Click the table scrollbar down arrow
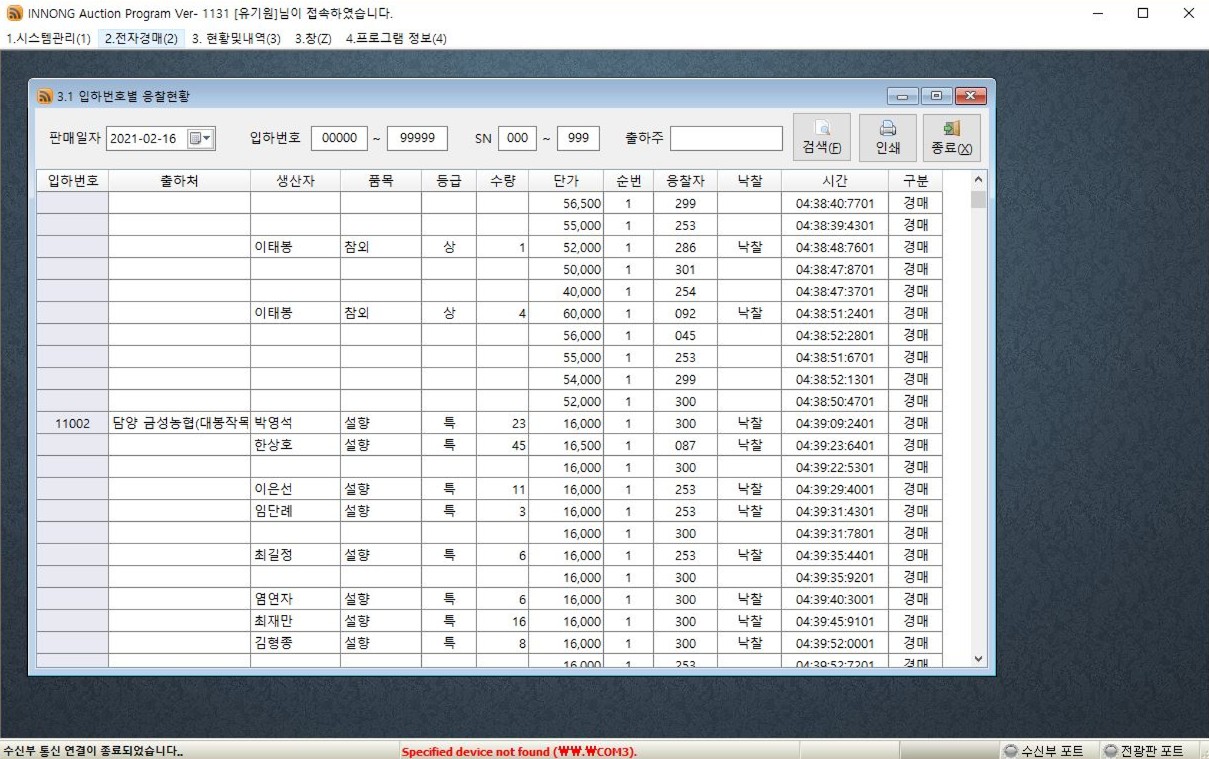 978,659
